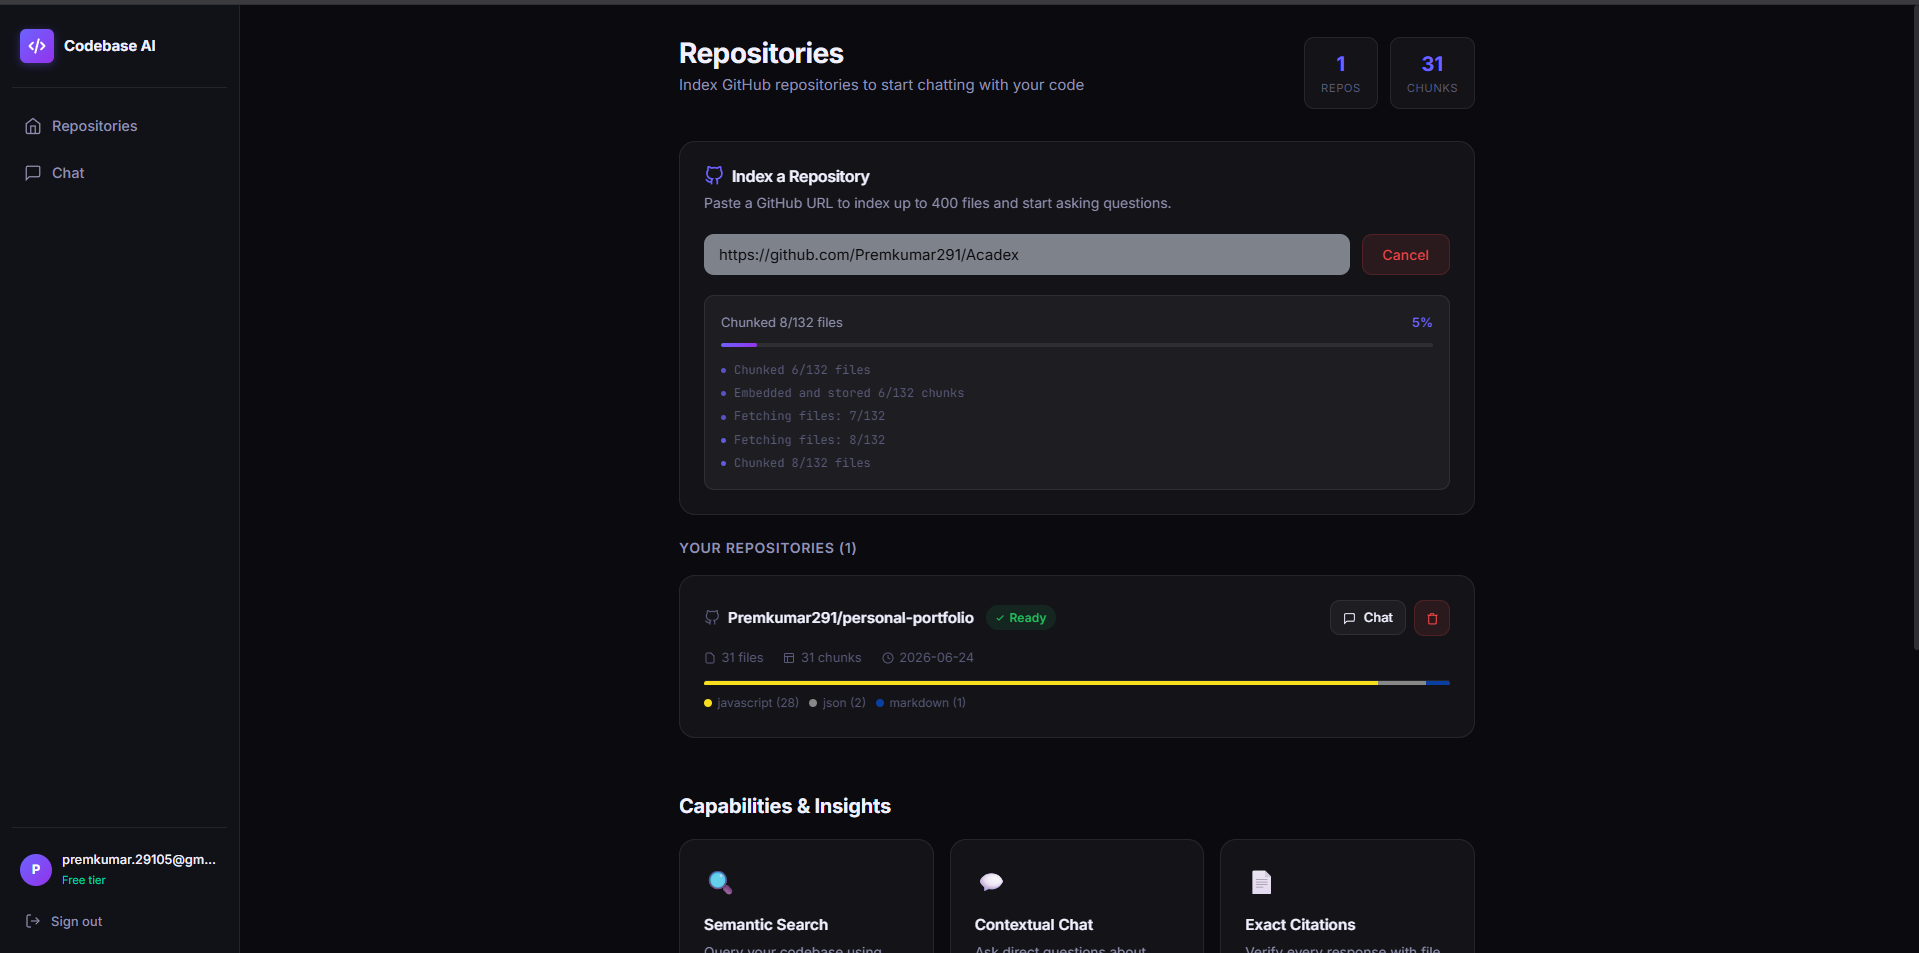Click the page vertical scrollbar

1914,330
